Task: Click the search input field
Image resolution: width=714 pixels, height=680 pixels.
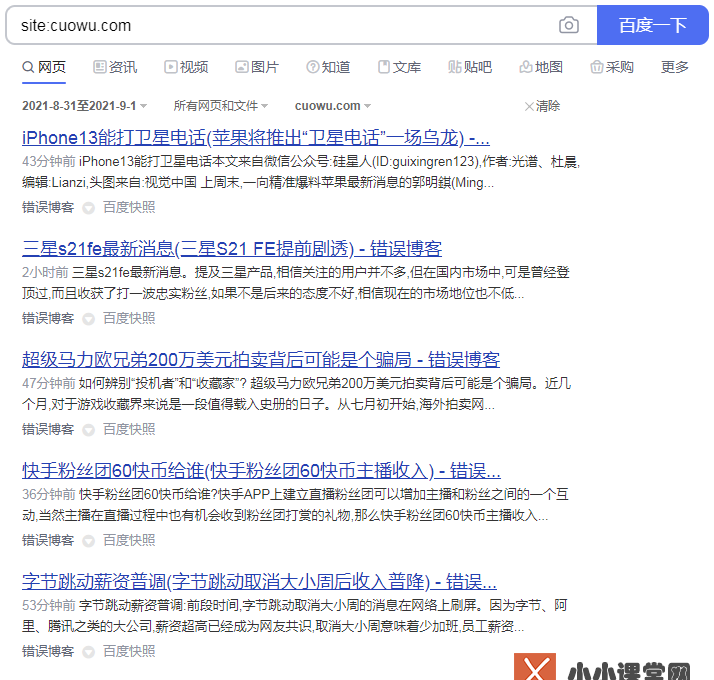Action: pyautogui.click(x=280, y=25)
